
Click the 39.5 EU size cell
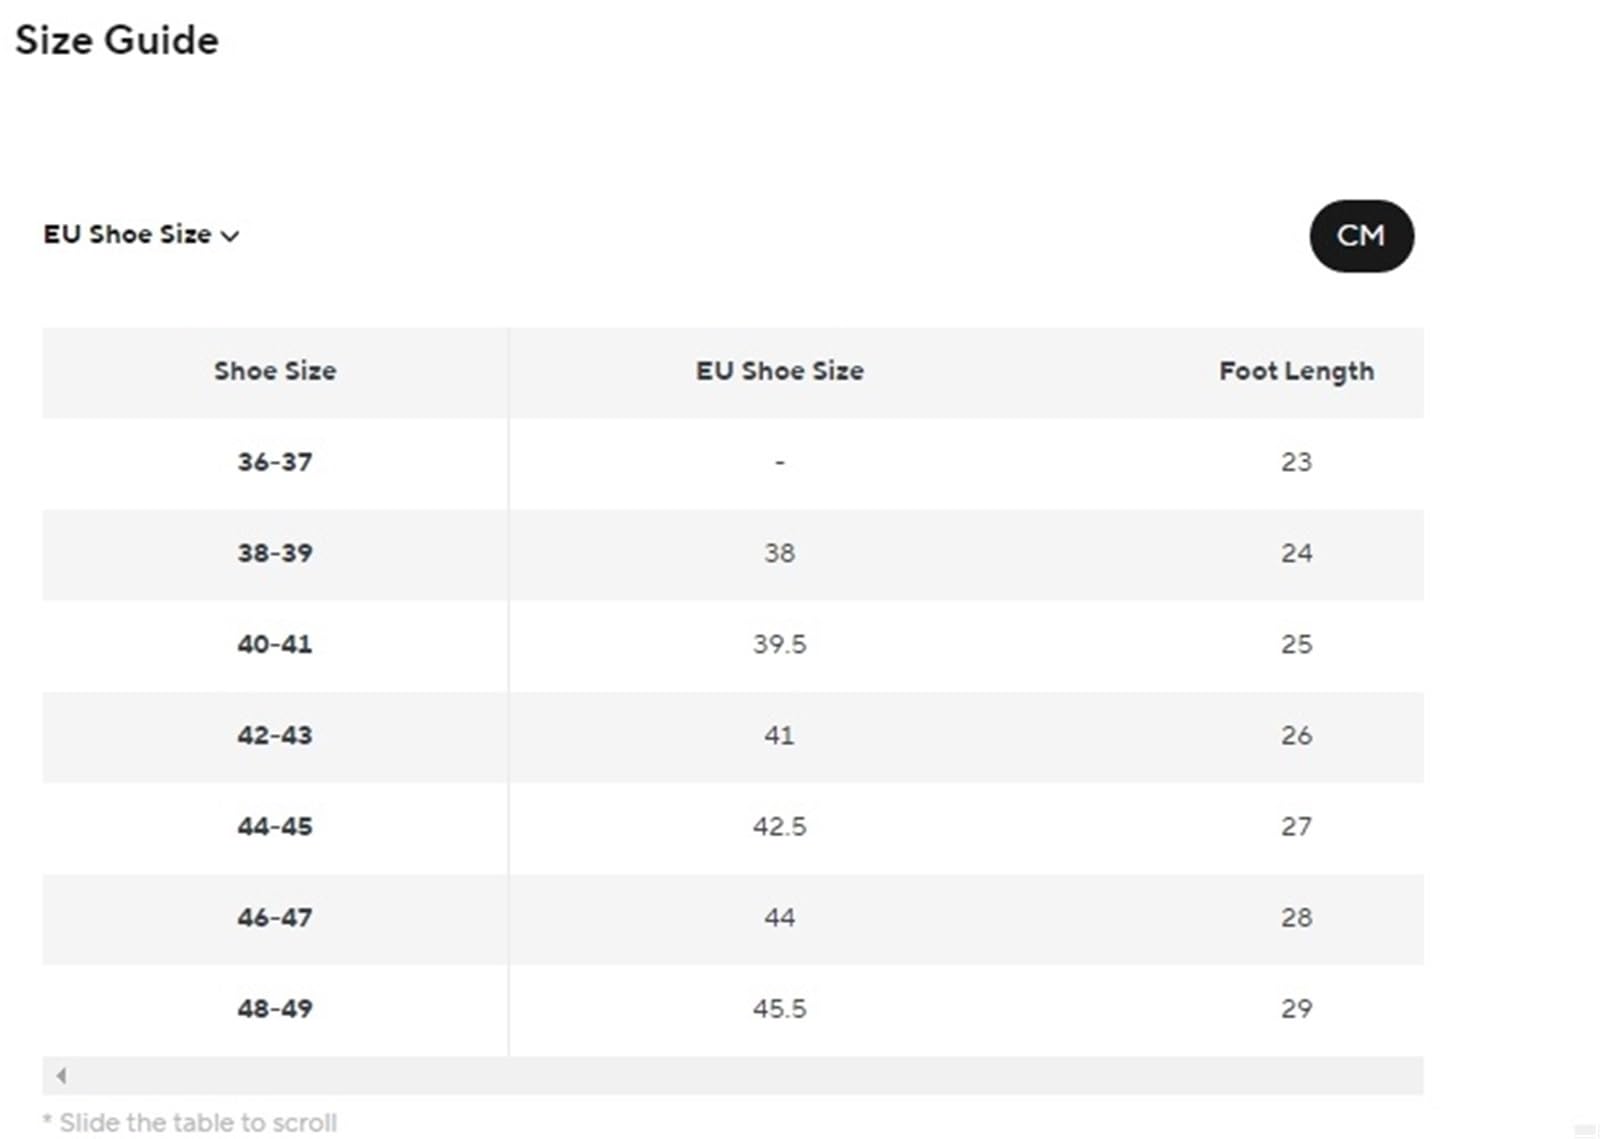(780, 644)
